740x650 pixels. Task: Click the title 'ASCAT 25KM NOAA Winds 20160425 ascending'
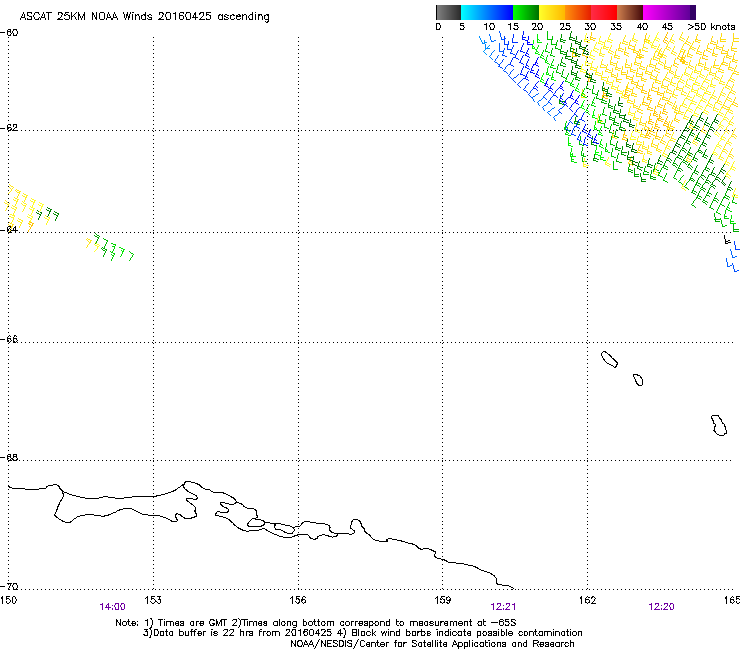(144, 17)
